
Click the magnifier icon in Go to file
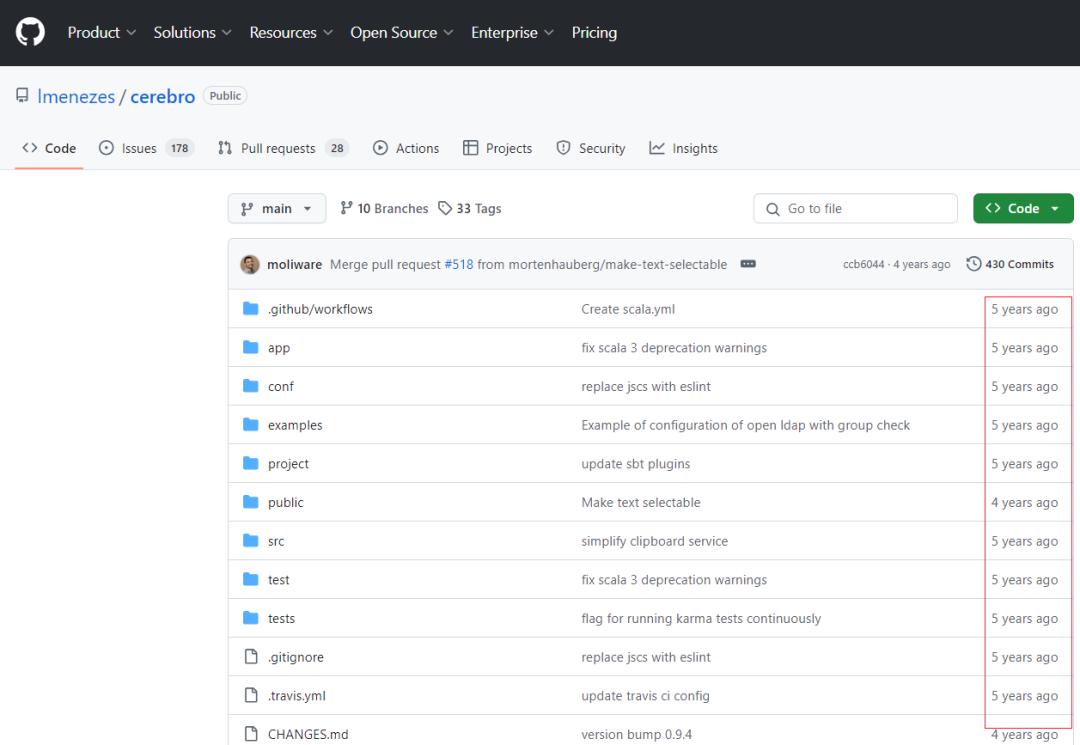tap(773, 209)
